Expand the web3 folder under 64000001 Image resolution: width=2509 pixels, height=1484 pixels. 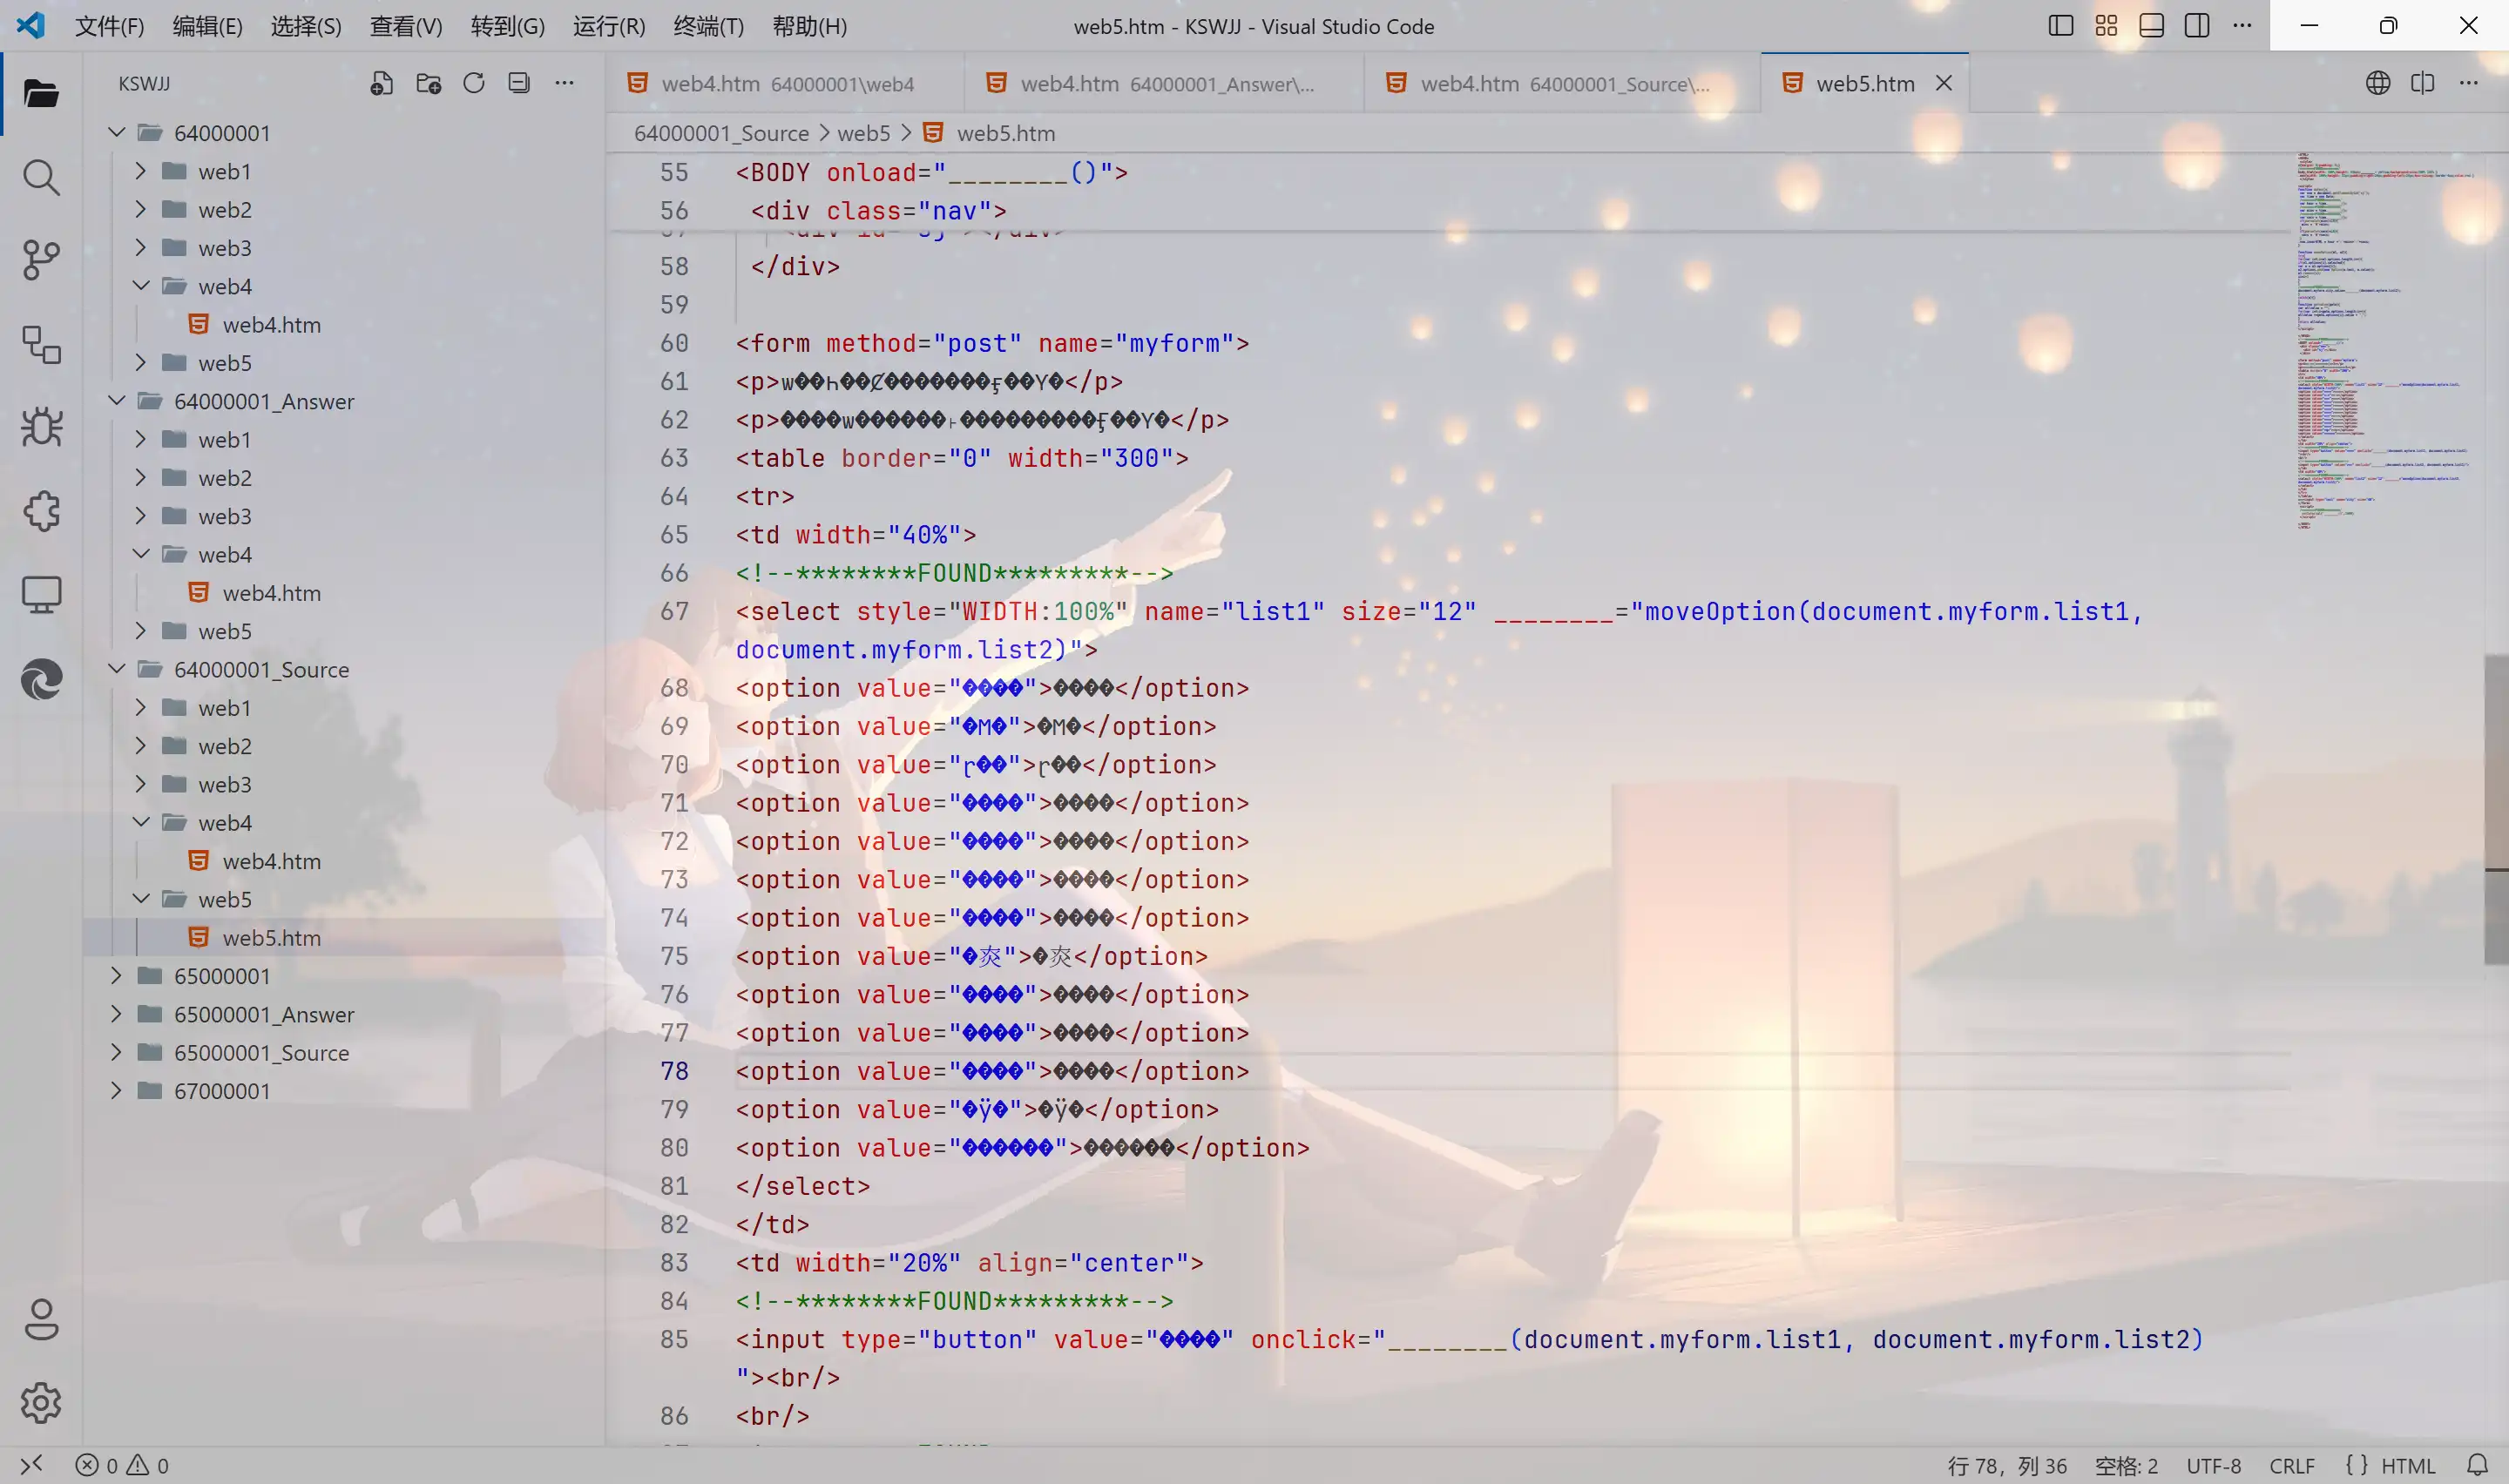[225, 248]
